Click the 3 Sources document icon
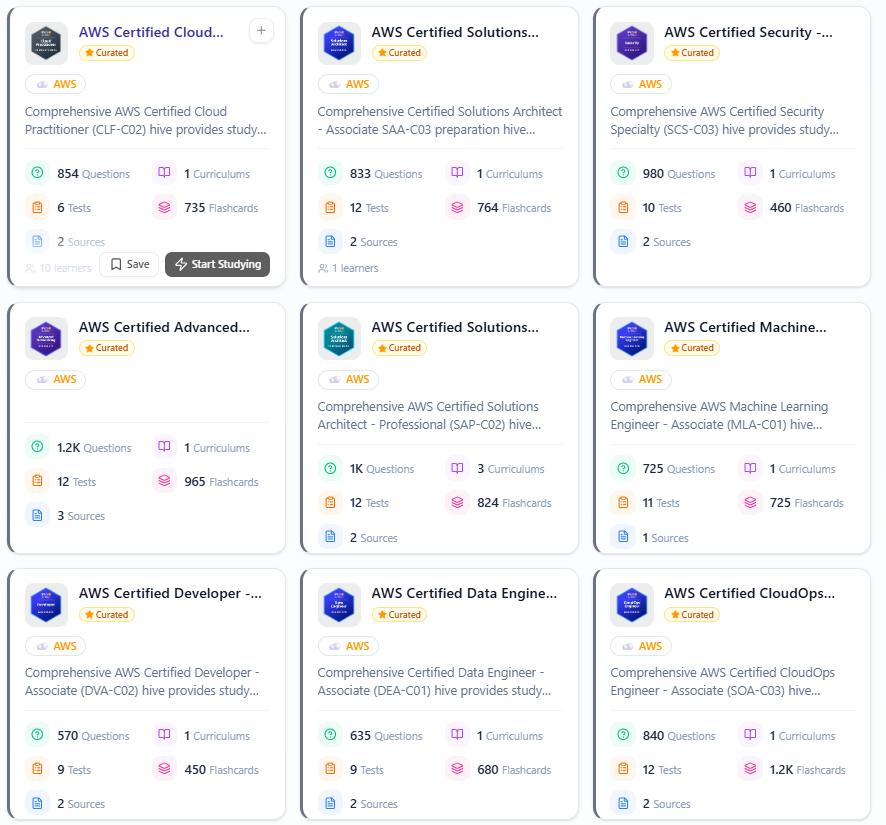The image size is (886, 825). pyautogui.click(x=38, y=516)
